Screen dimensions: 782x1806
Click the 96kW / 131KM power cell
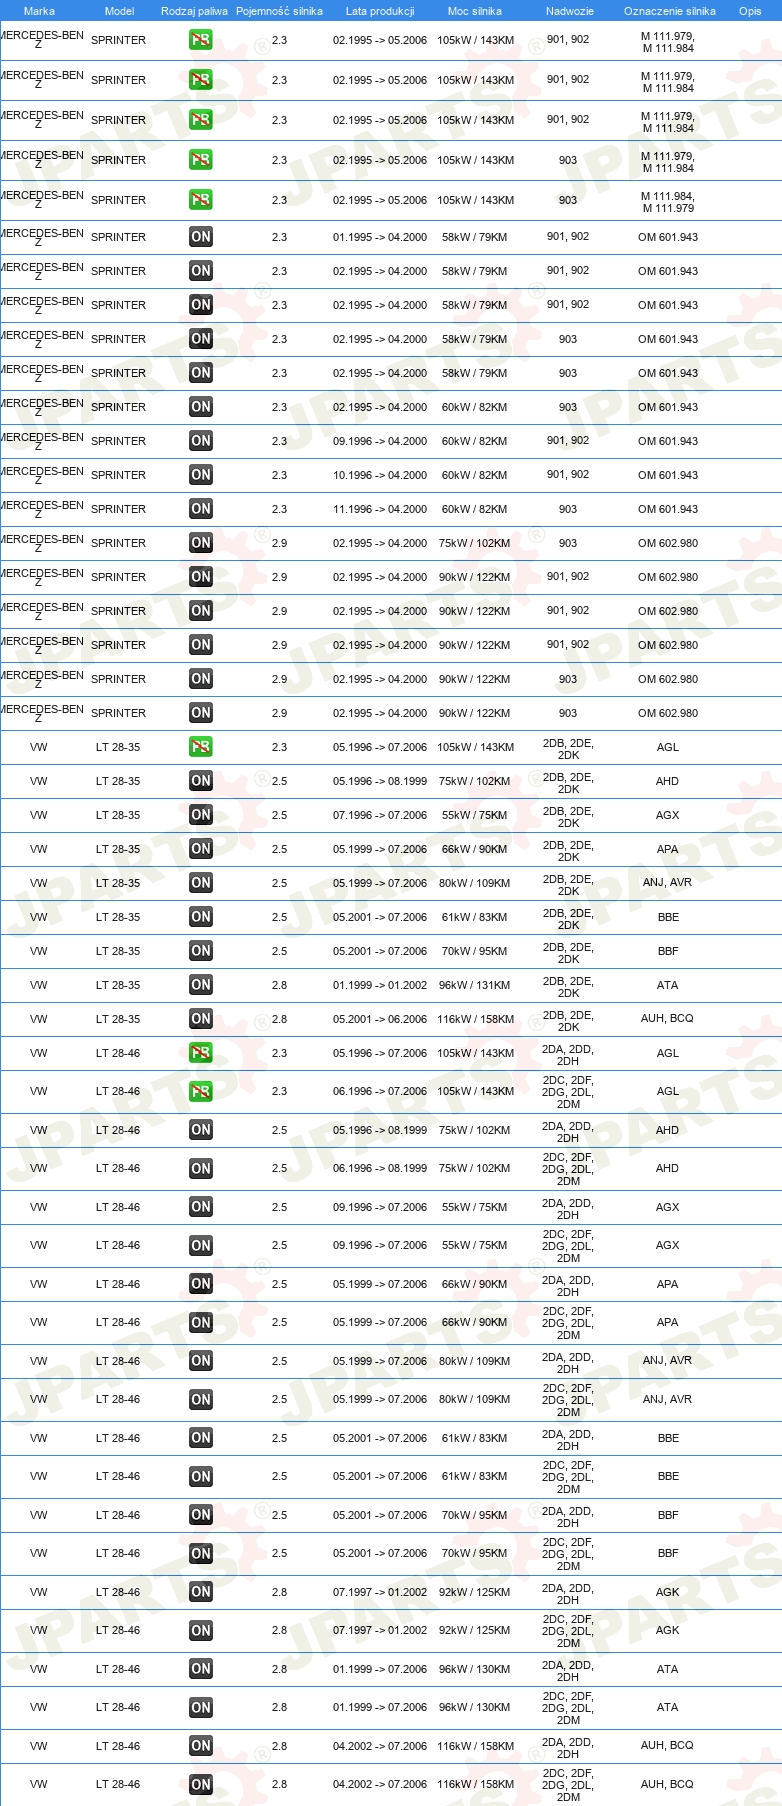tap(475, 985)
